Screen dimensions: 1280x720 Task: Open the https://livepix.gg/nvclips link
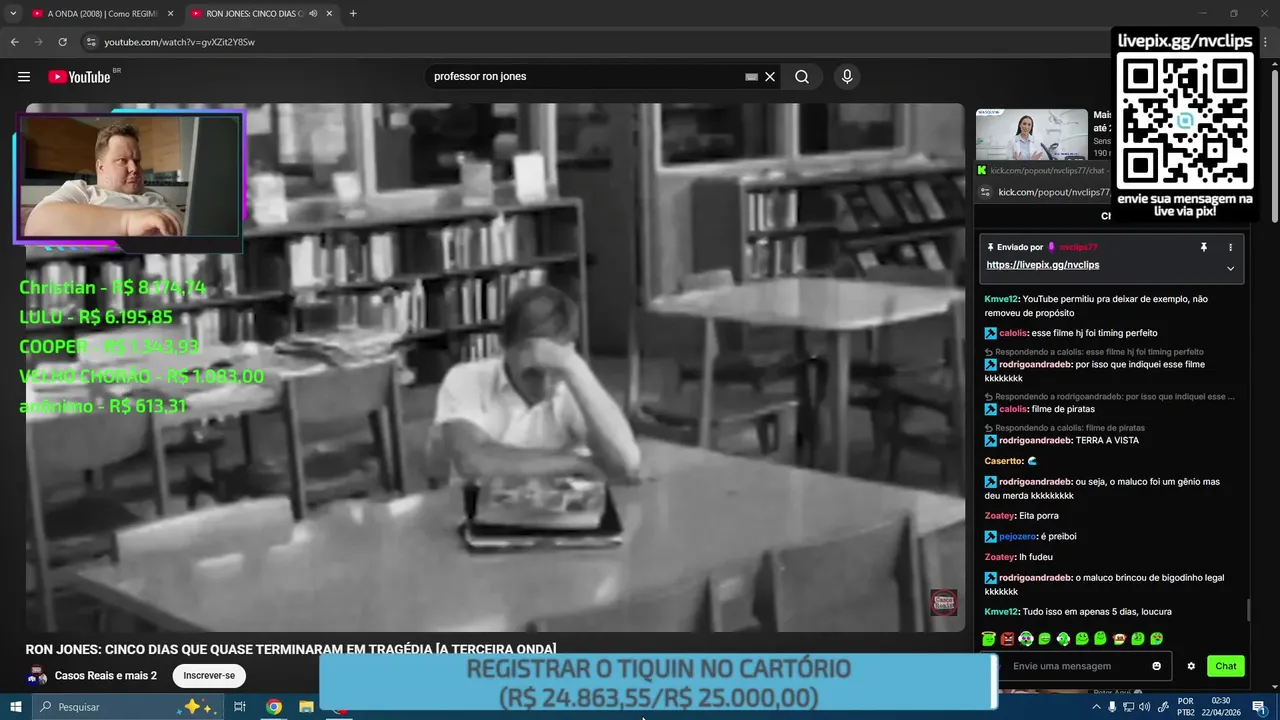(1043, 265)
